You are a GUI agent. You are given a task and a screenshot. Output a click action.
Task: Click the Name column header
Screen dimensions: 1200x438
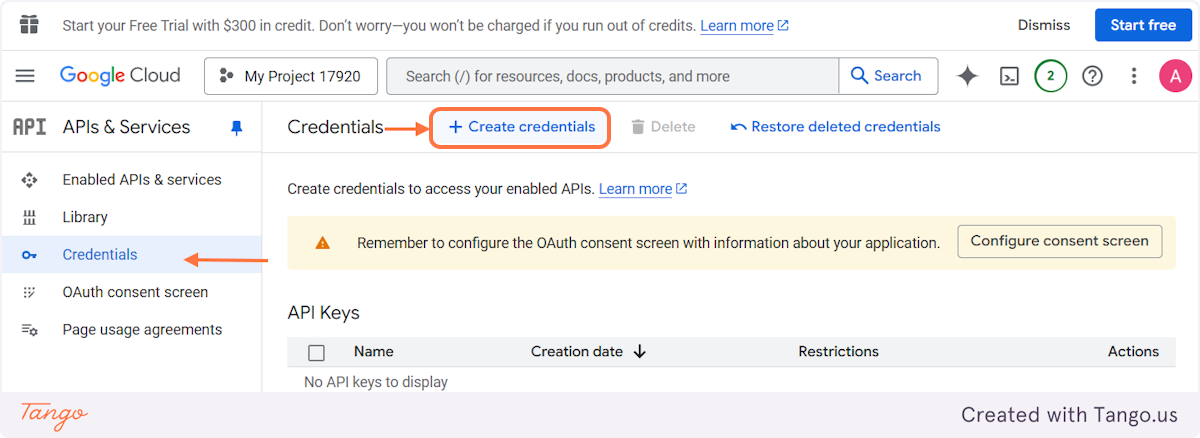[x=374, y=352]
